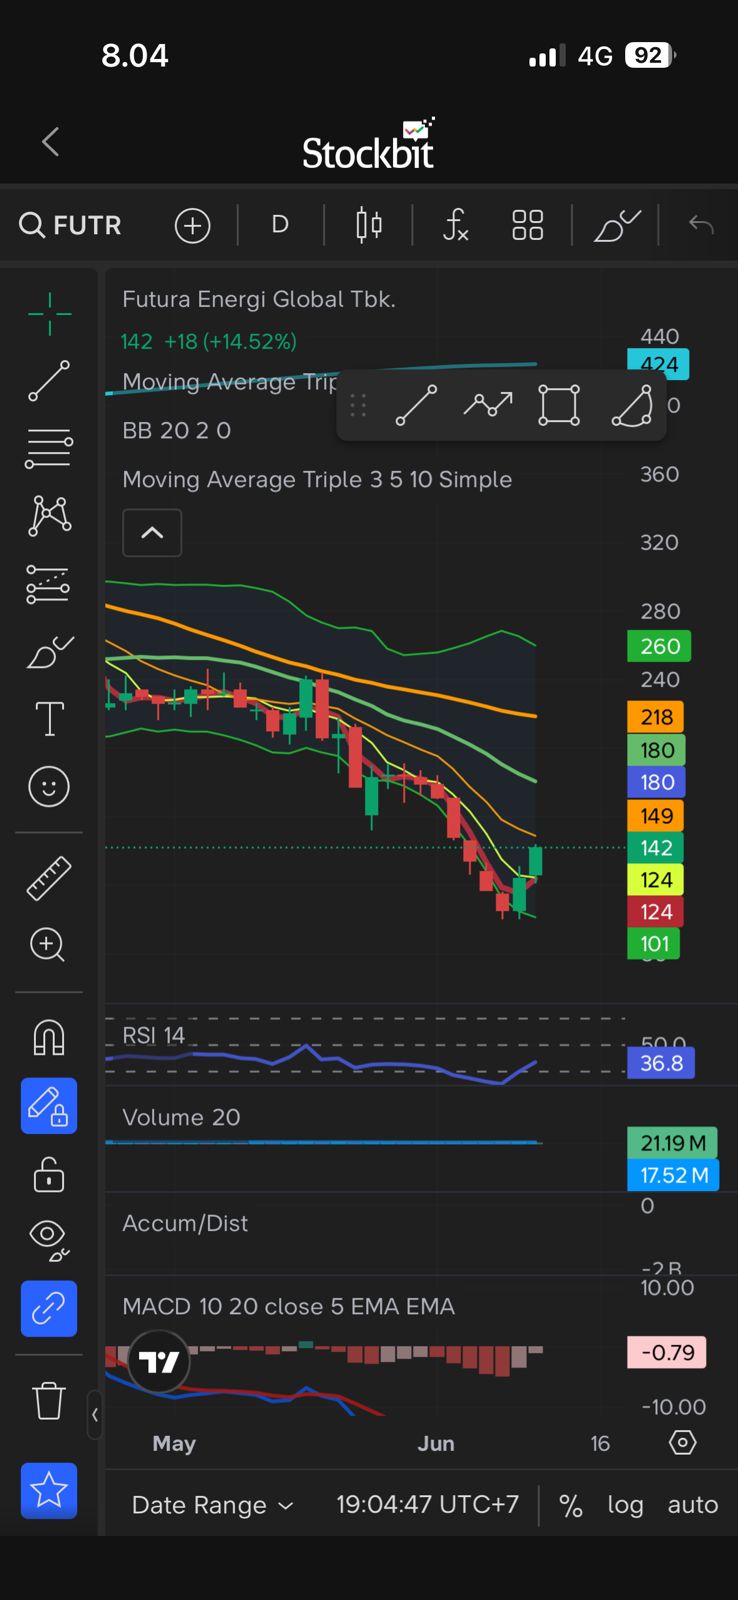The height and width of the screenshot is (1600, 738).
Task: Toggle magnet mode
Action: [49, 1038]
